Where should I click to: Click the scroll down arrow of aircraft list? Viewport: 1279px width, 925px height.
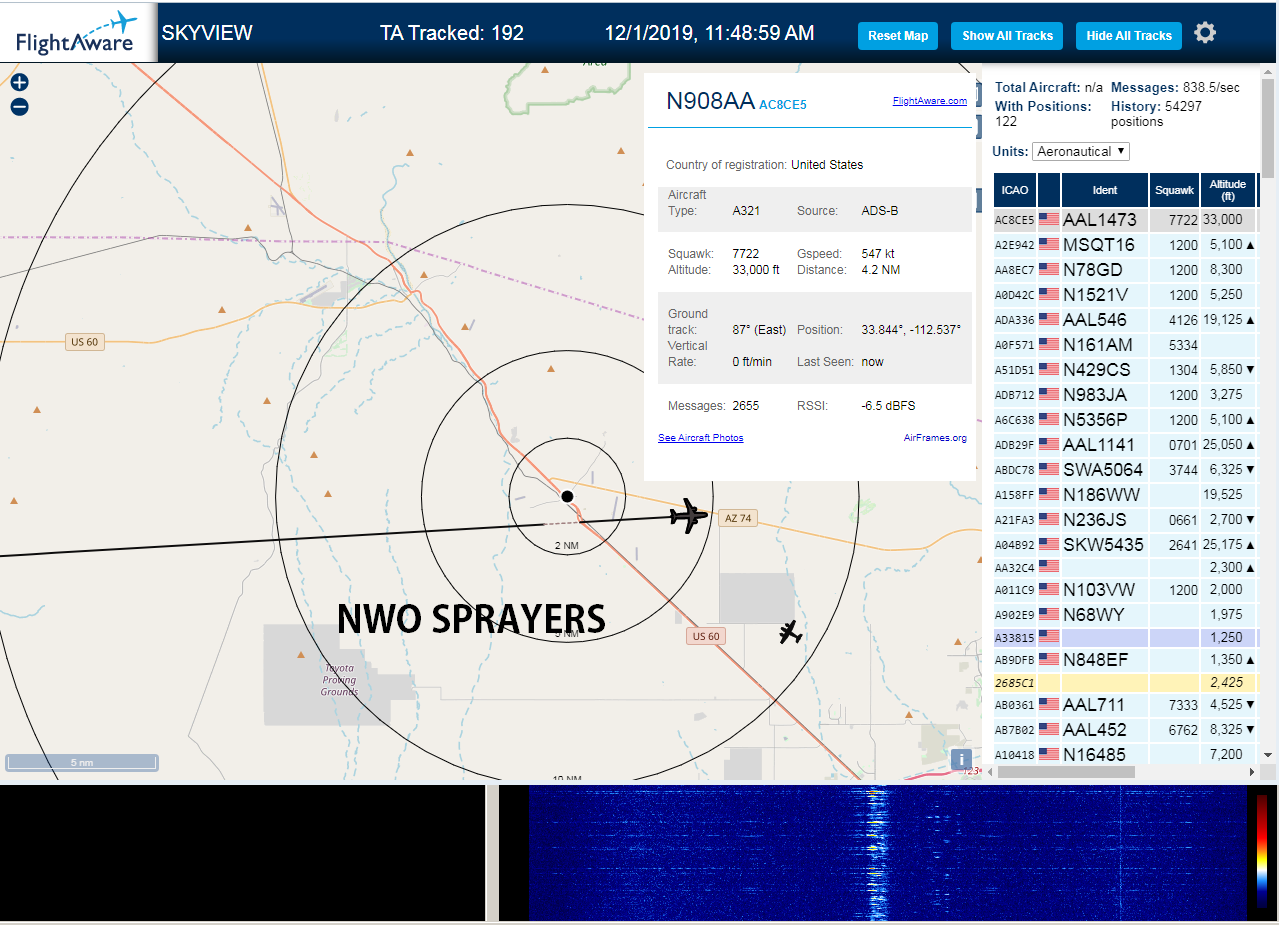pyautogui.click(x=1268, y=755)
